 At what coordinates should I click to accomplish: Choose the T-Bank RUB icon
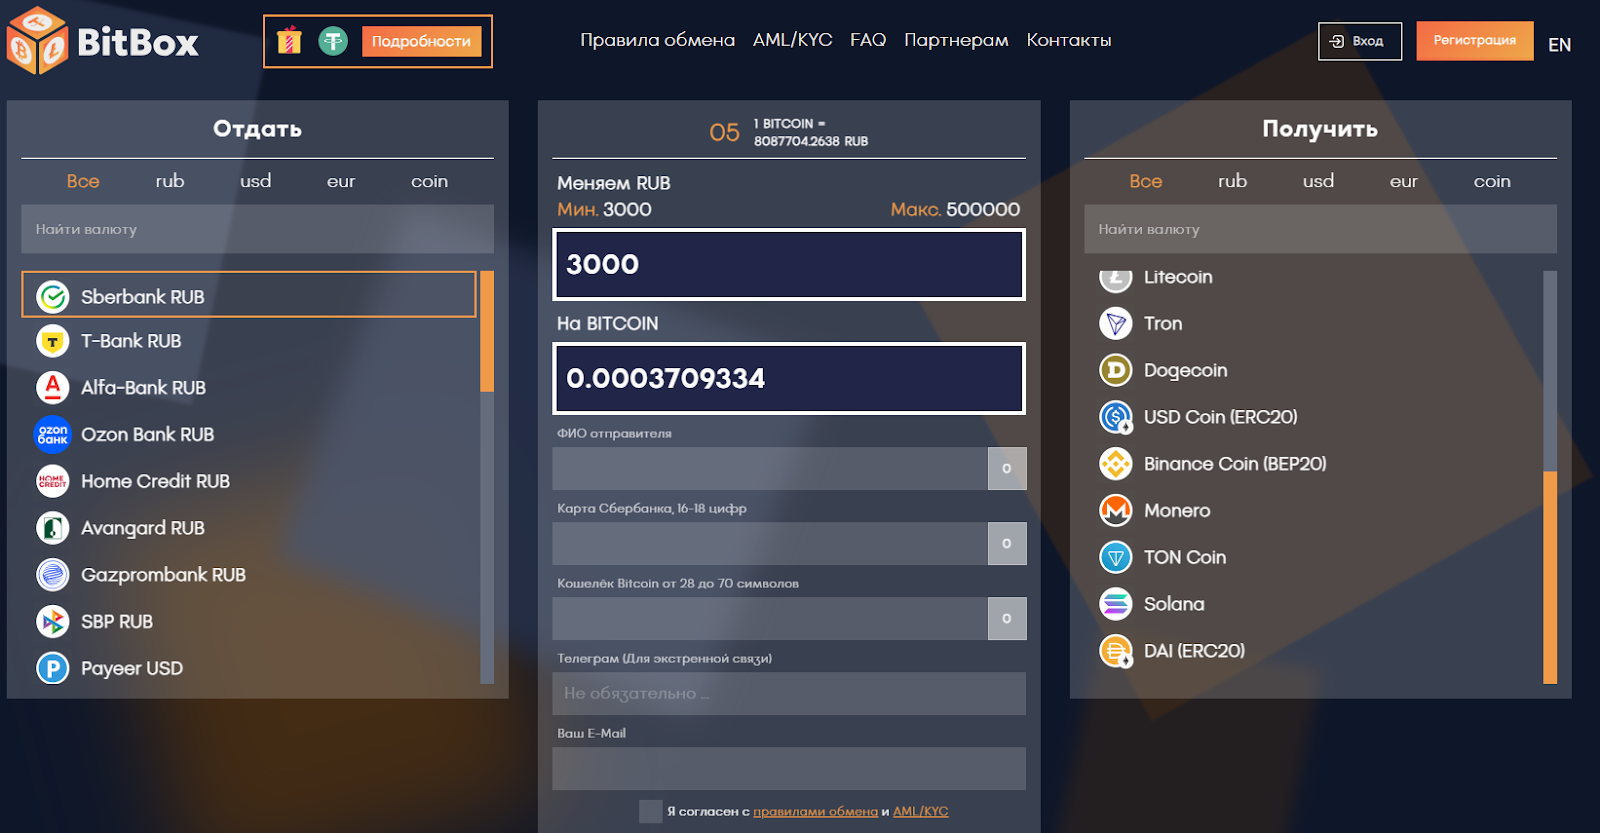click(53, 341)
